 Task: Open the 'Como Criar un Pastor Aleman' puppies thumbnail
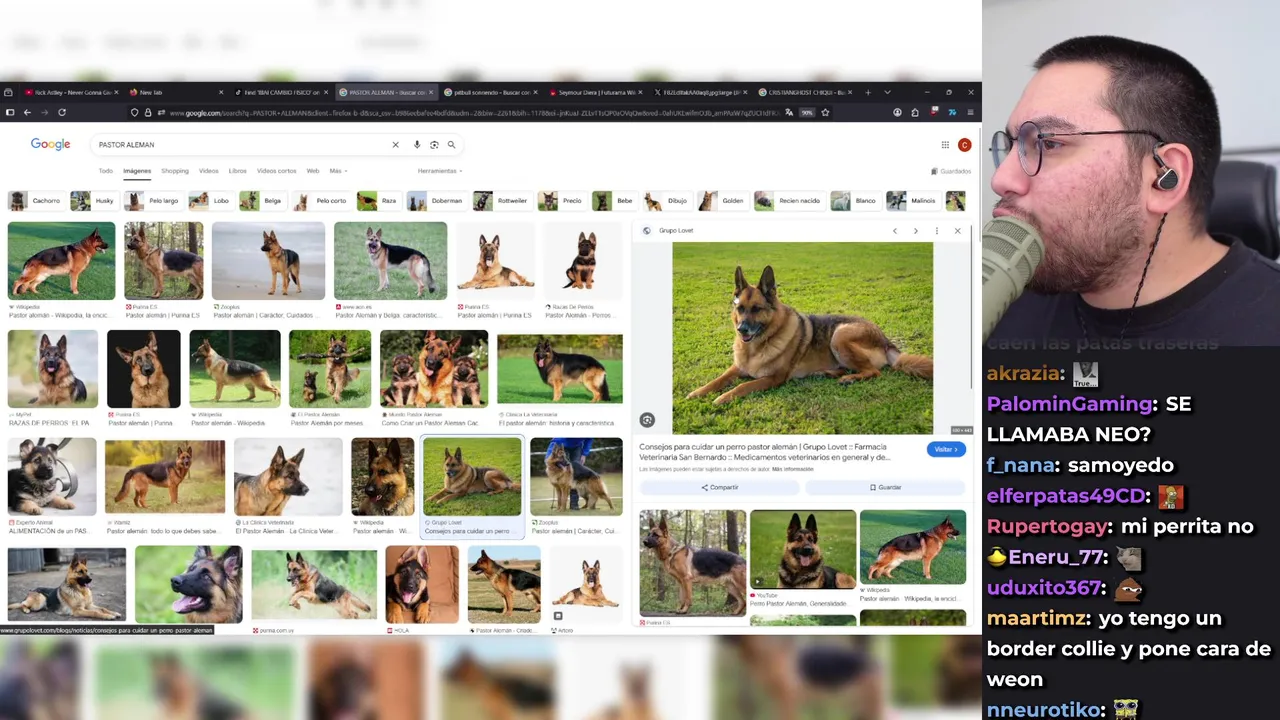click(433, 369)
